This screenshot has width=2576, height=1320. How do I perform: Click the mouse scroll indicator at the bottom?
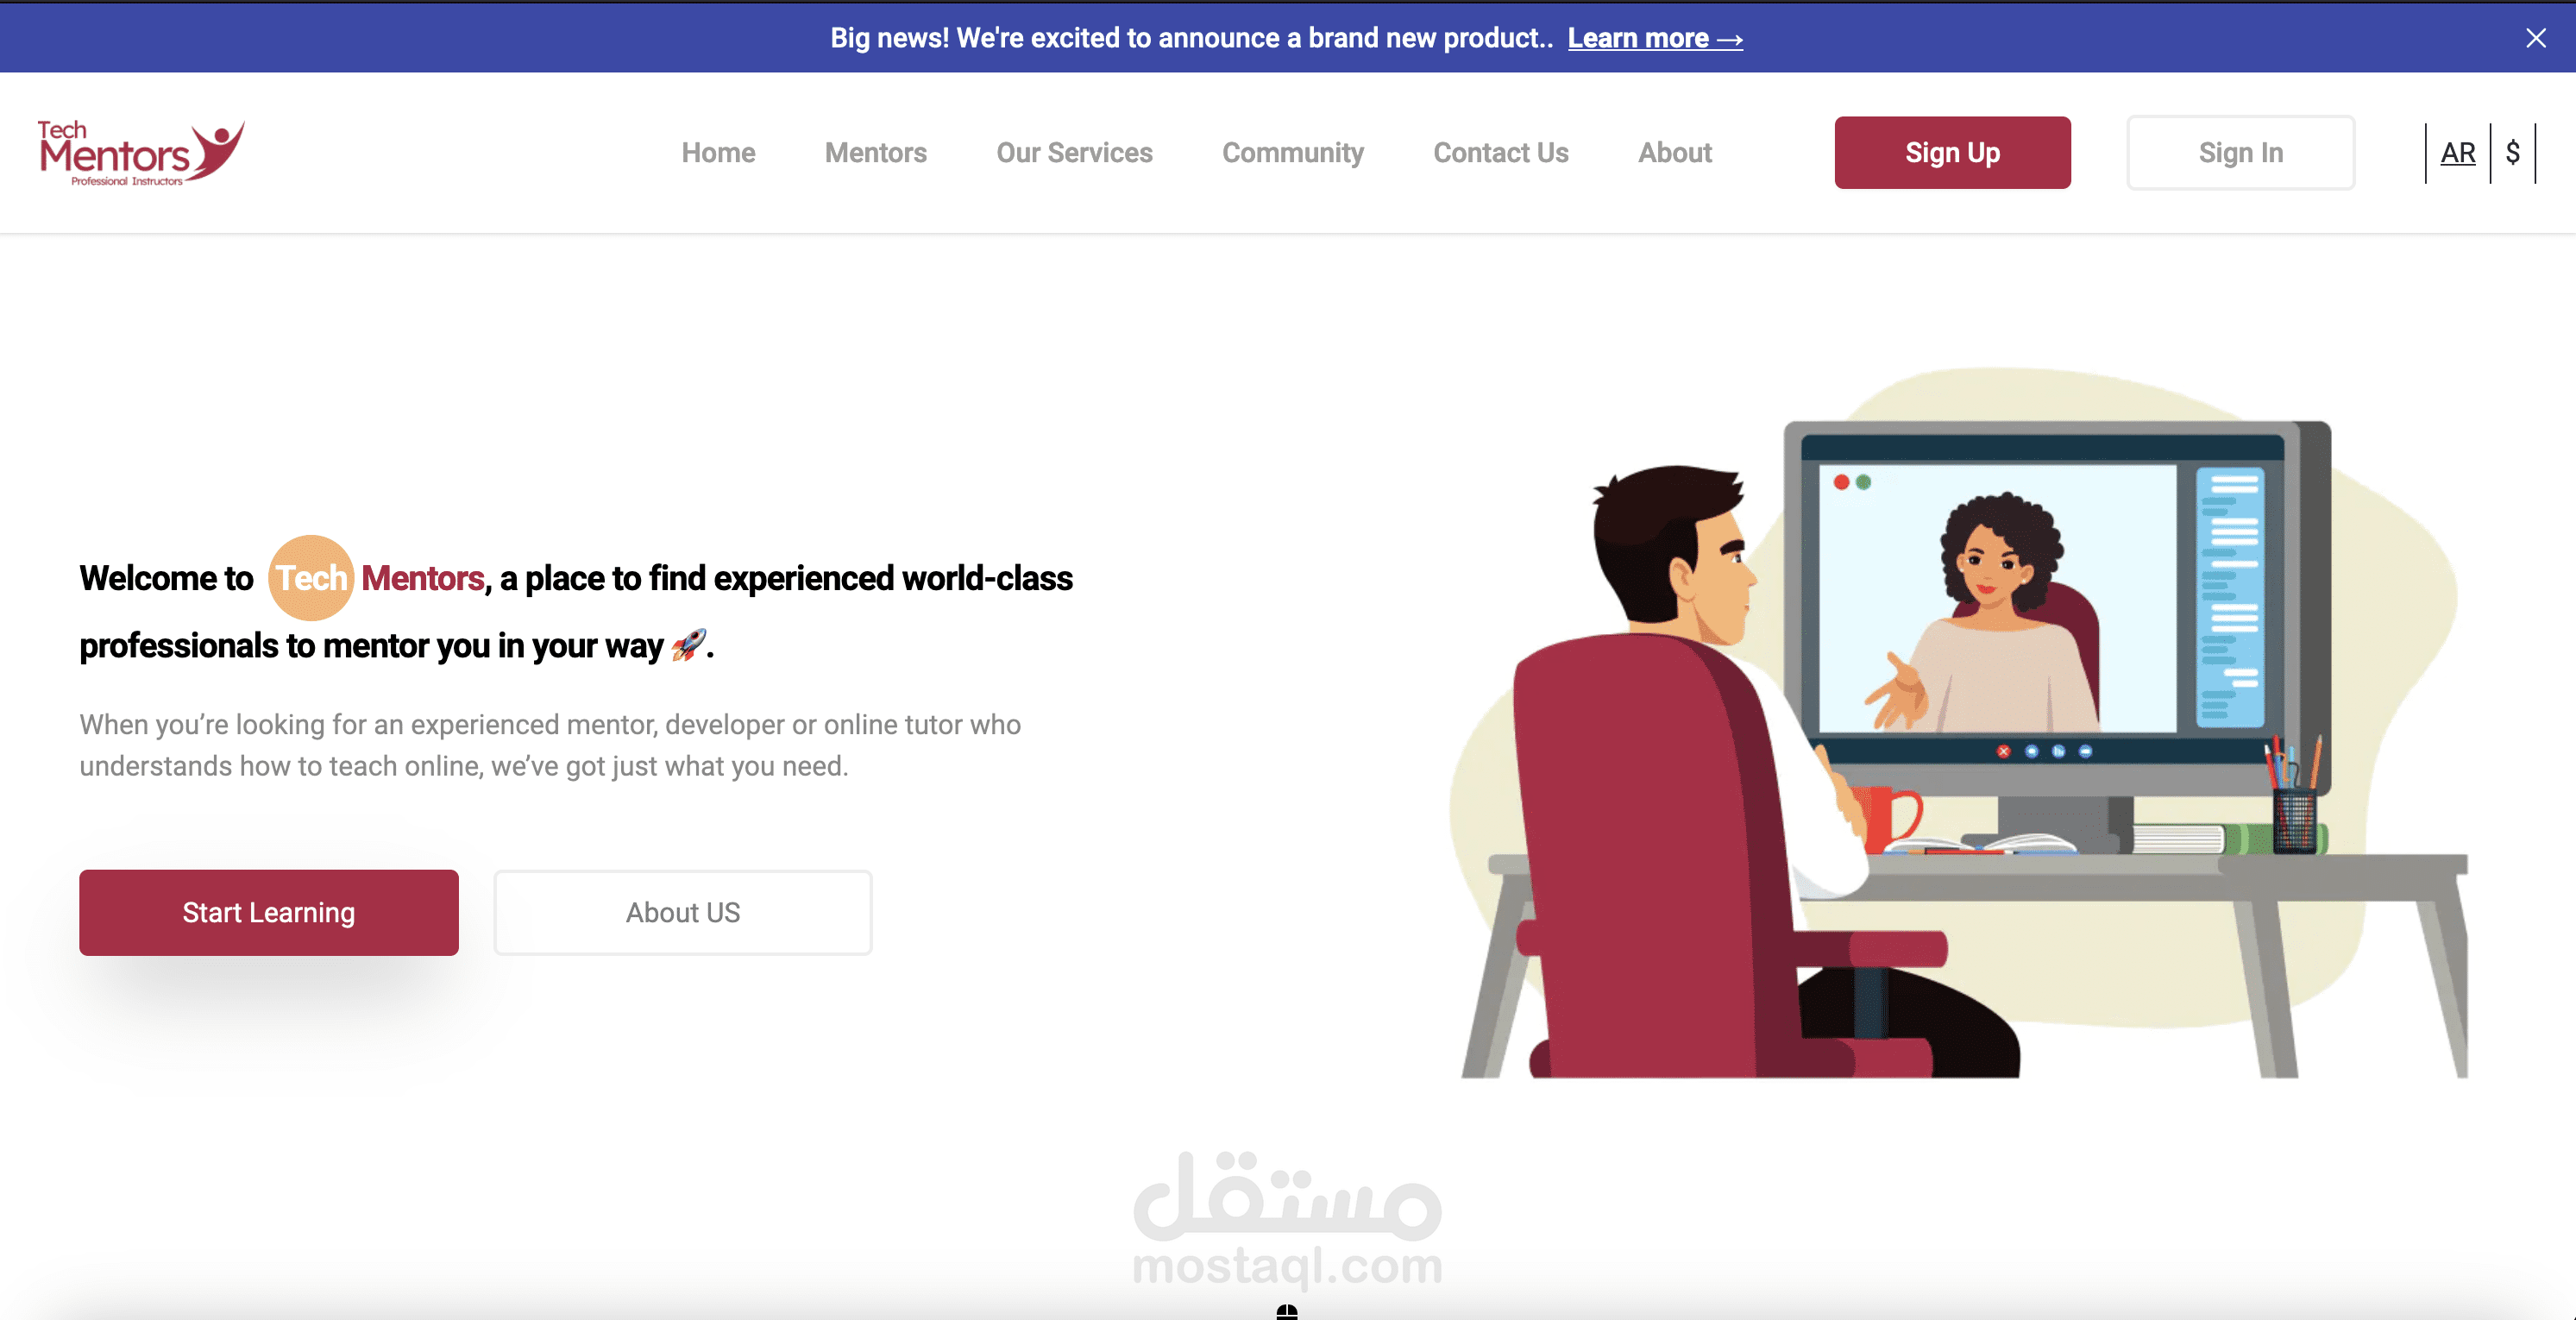(1286, 1311)
